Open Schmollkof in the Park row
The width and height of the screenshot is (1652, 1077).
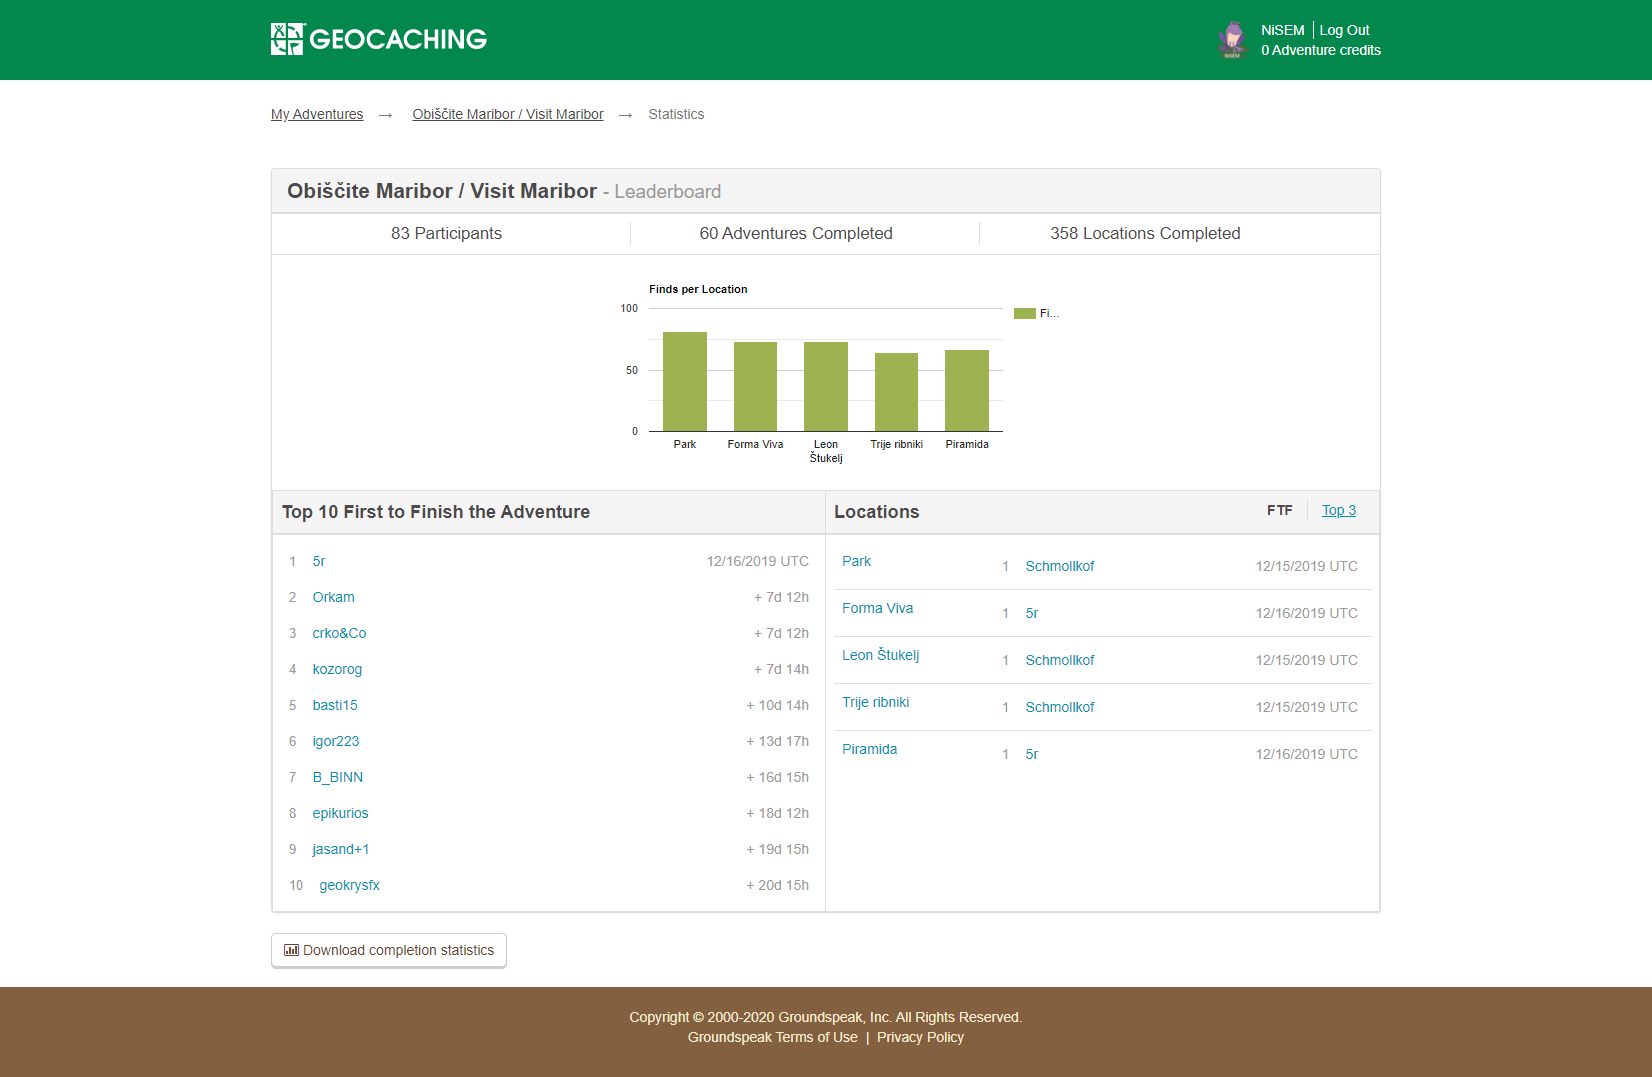coord(1060,566)
